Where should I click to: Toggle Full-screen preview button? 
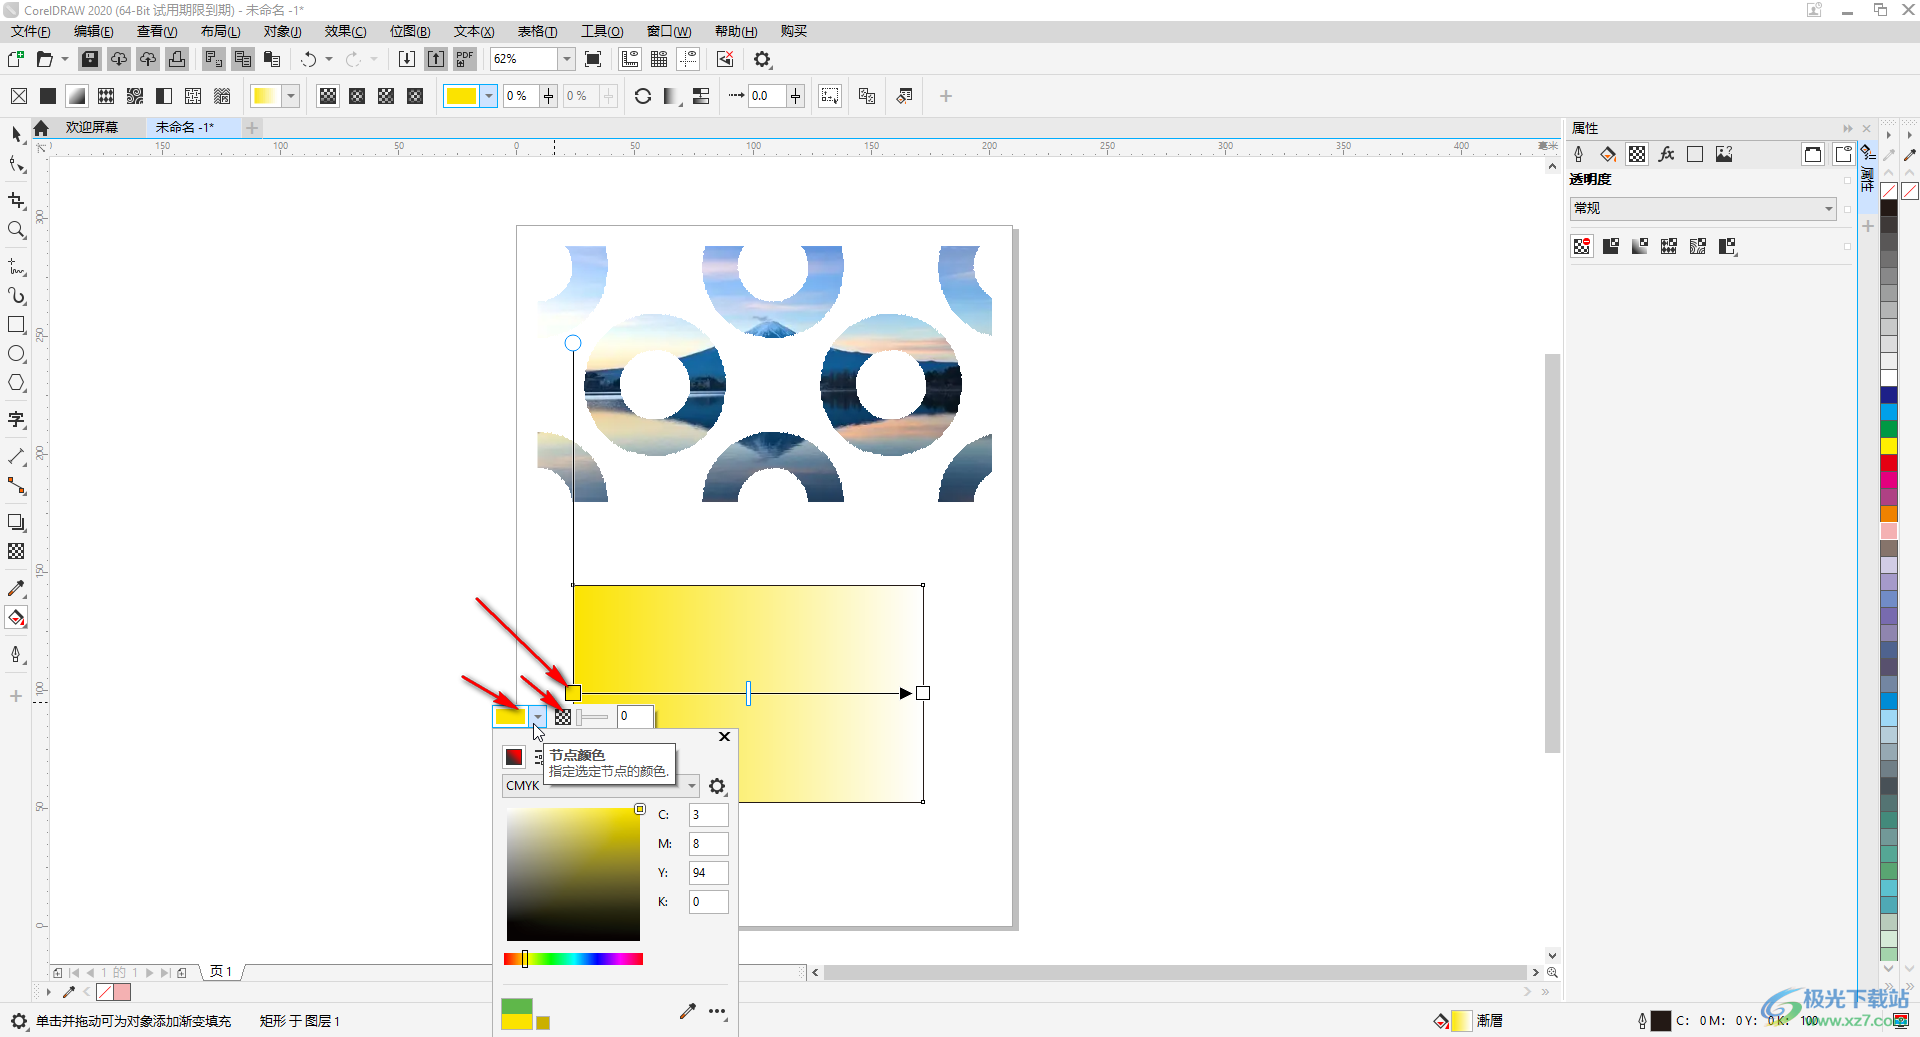tap(593, 59)
